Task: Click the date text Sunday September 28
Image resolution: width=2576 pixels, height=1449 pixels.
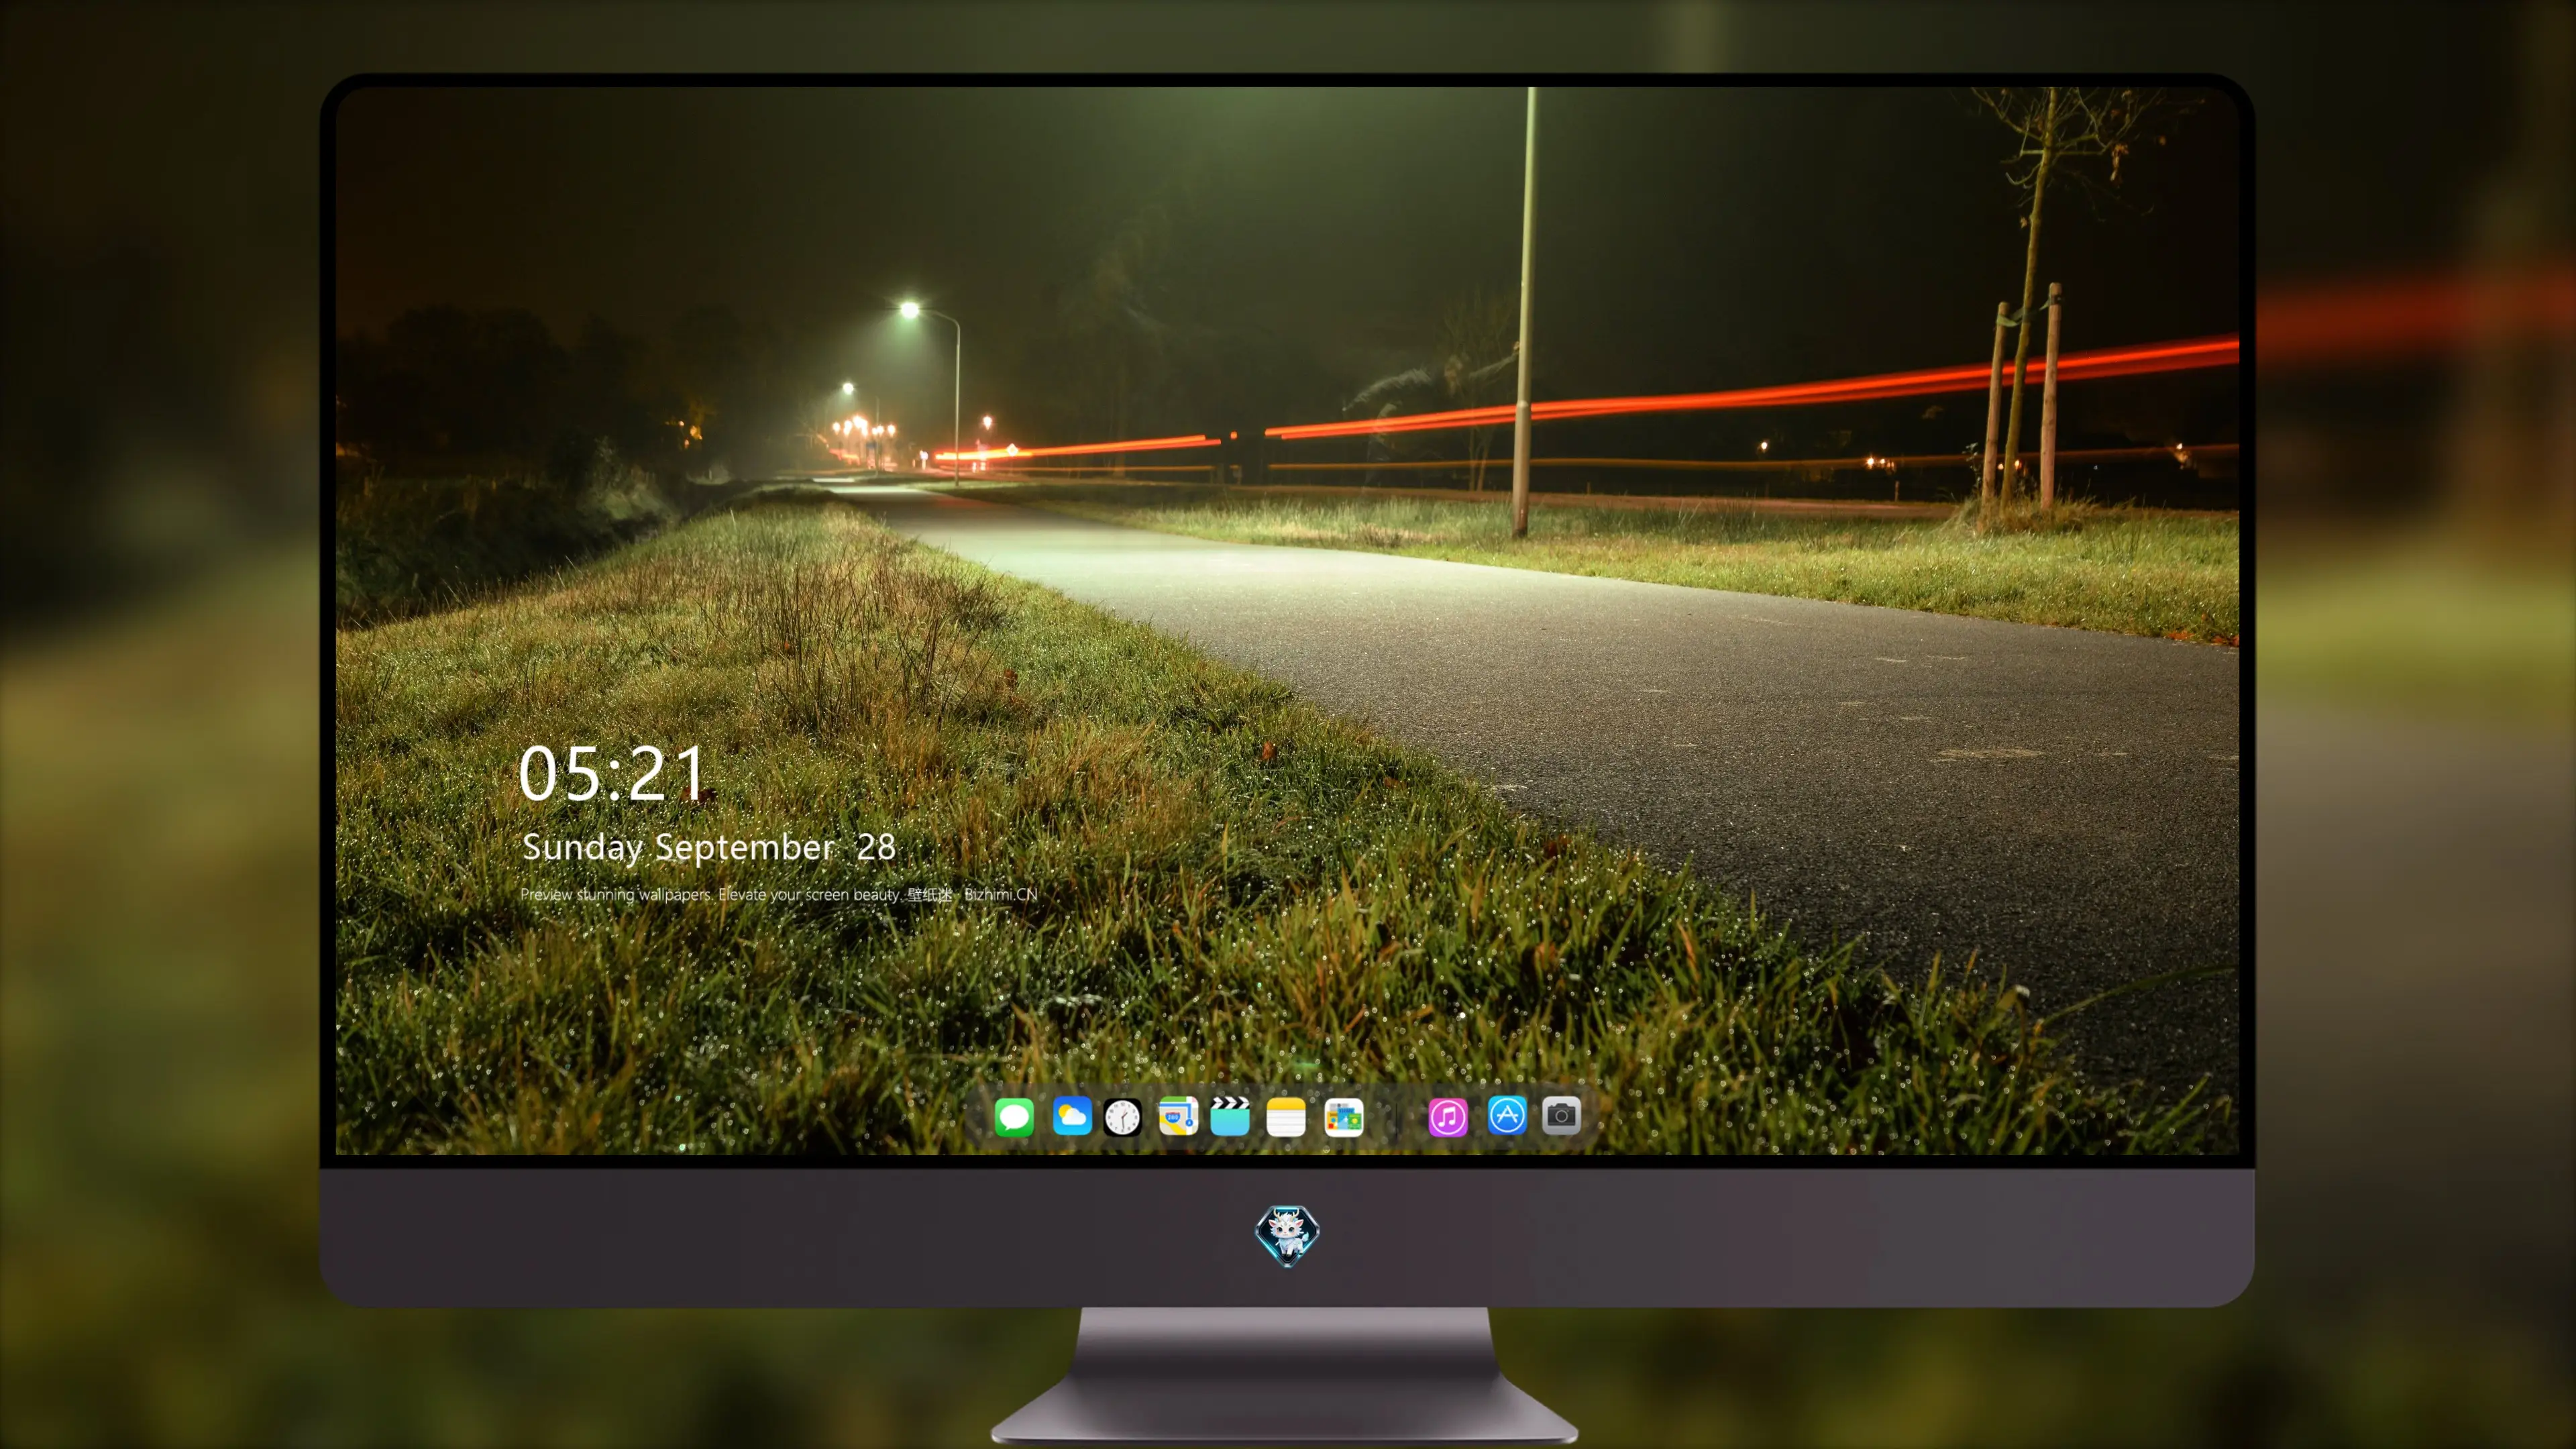Action: coord(709,847)
